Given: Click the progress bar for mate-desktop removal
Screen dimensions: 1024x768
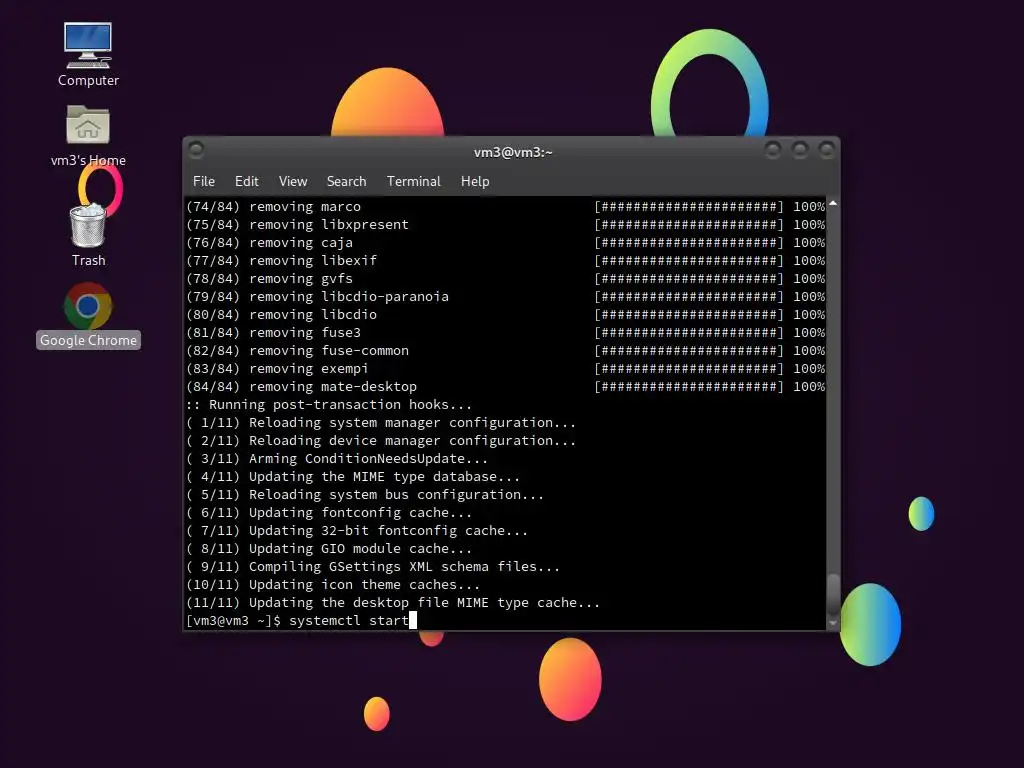Looking at the screenshot, I should click(689, 387).
